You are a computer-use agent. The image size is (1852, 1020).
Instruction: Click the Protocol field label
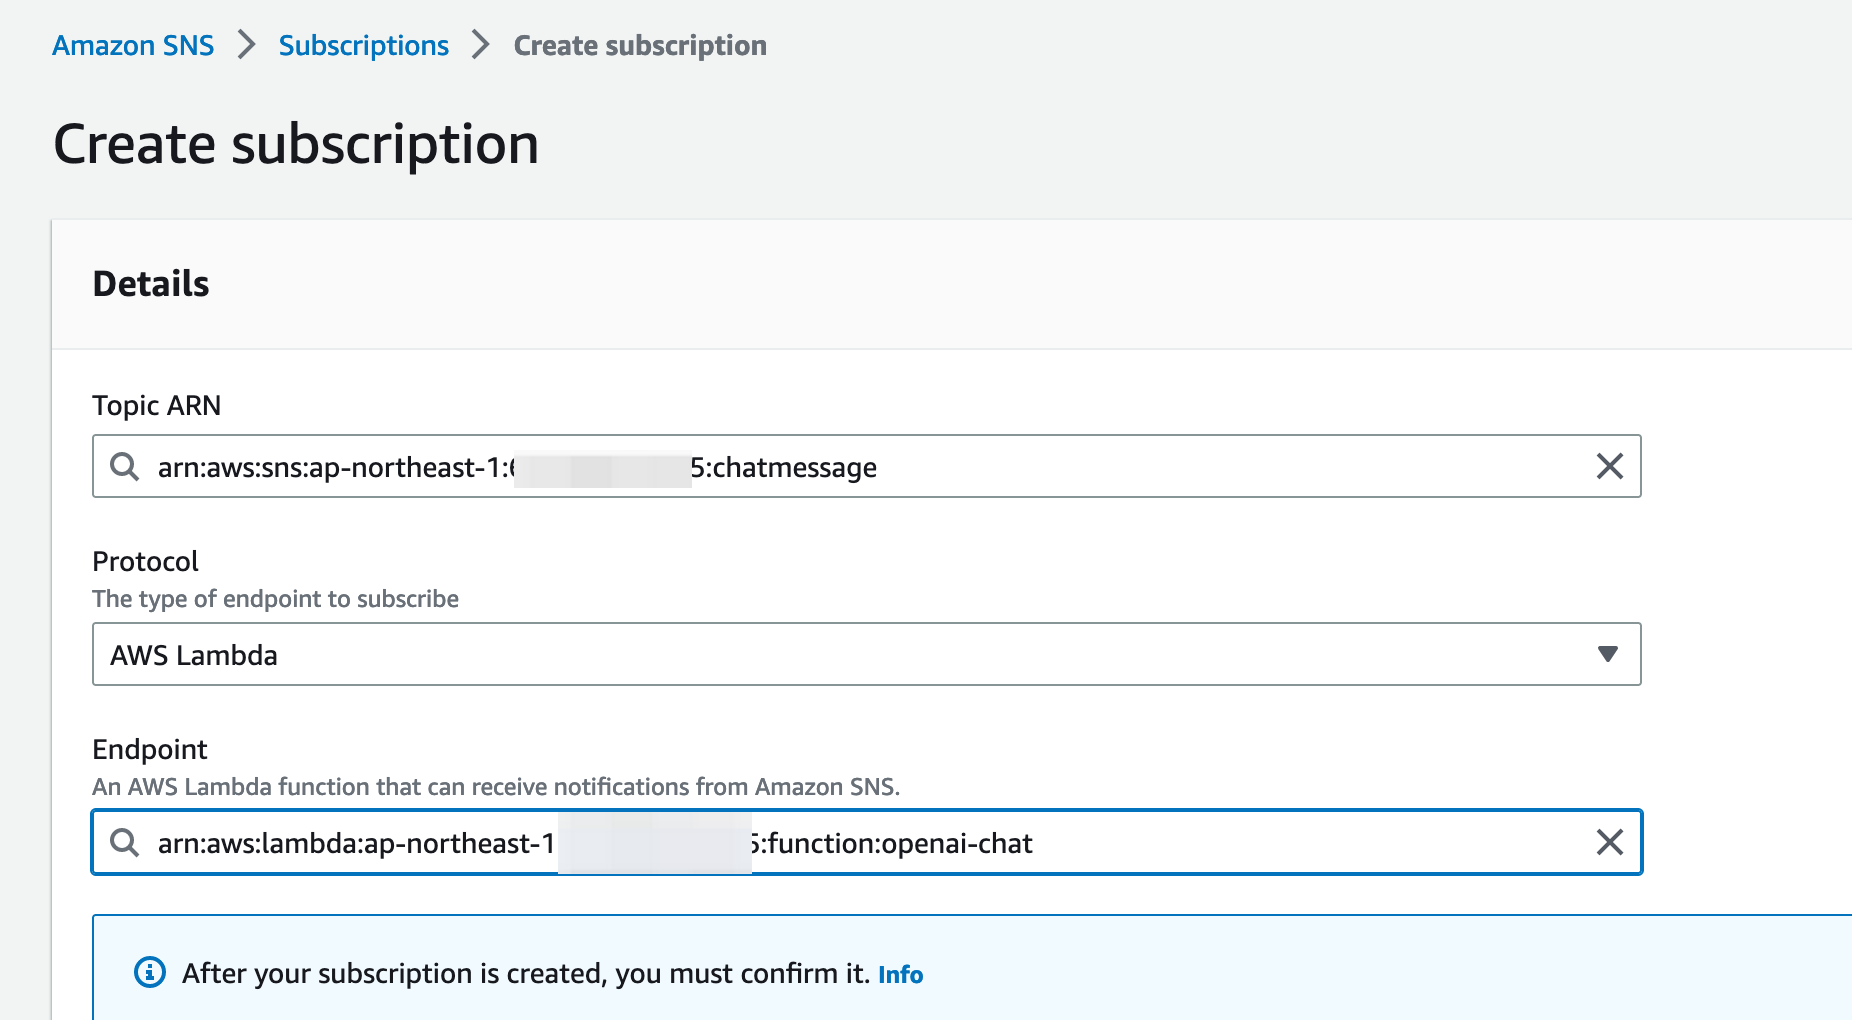(145, 561)
